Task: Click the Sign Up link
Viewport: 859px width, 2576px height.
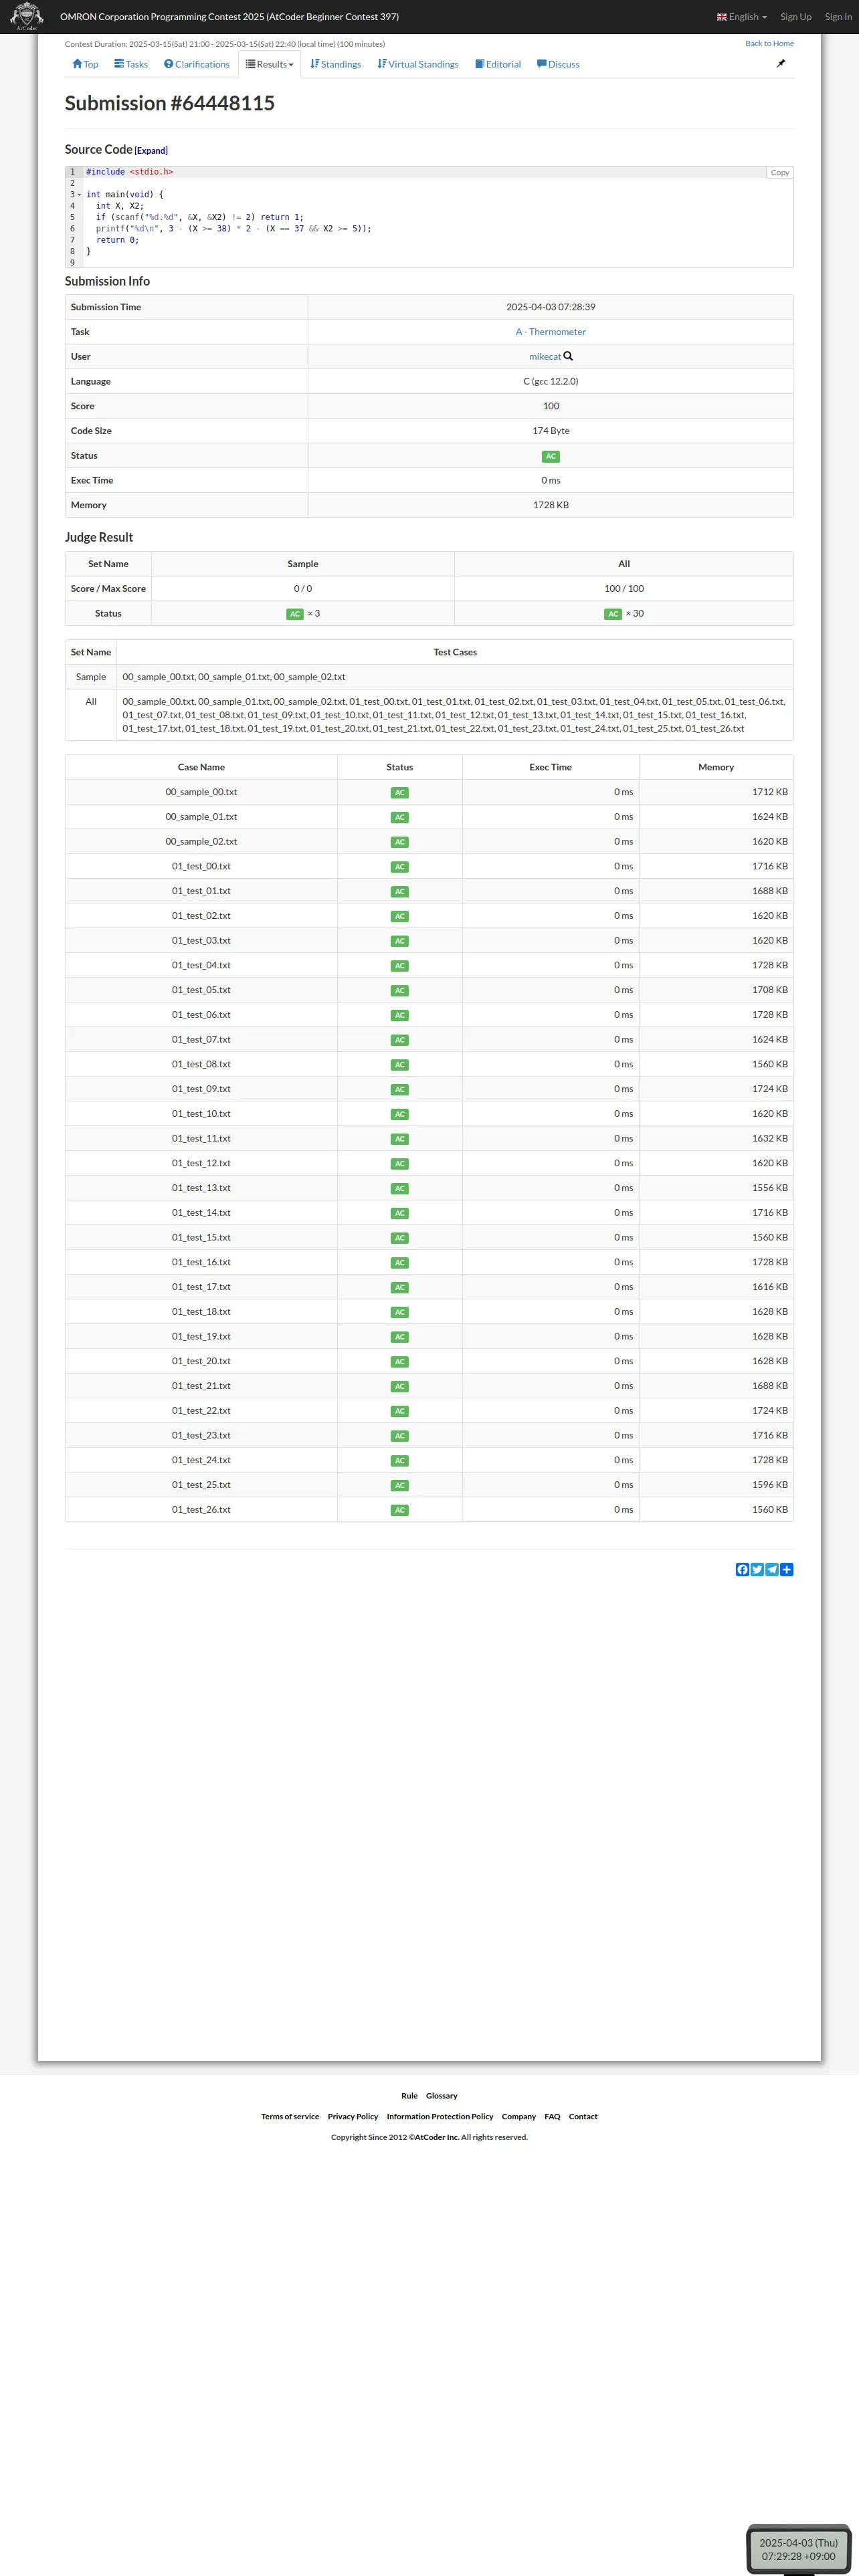Action: tap(796, 17)
